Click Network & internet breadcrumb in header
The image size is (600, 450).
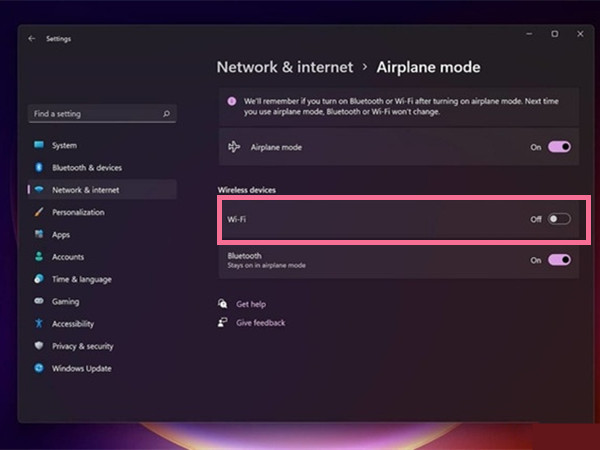[x=285, y=67]
